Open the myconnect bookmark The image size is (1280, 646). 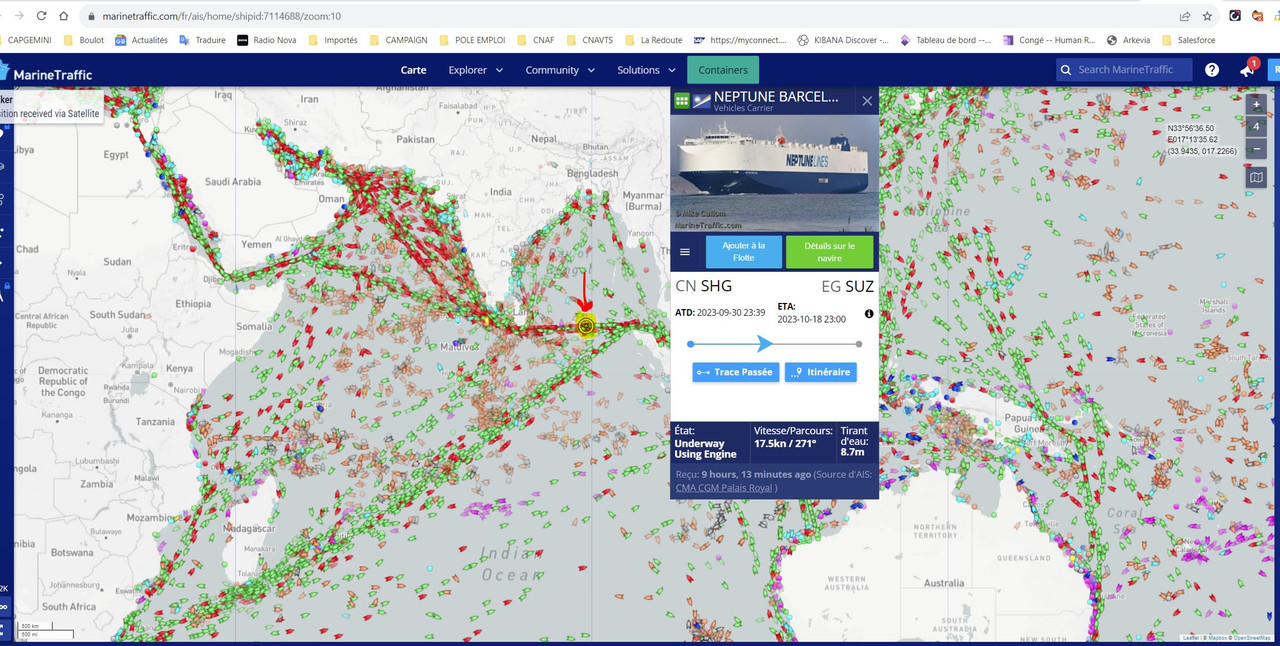(x=740, y=40)
